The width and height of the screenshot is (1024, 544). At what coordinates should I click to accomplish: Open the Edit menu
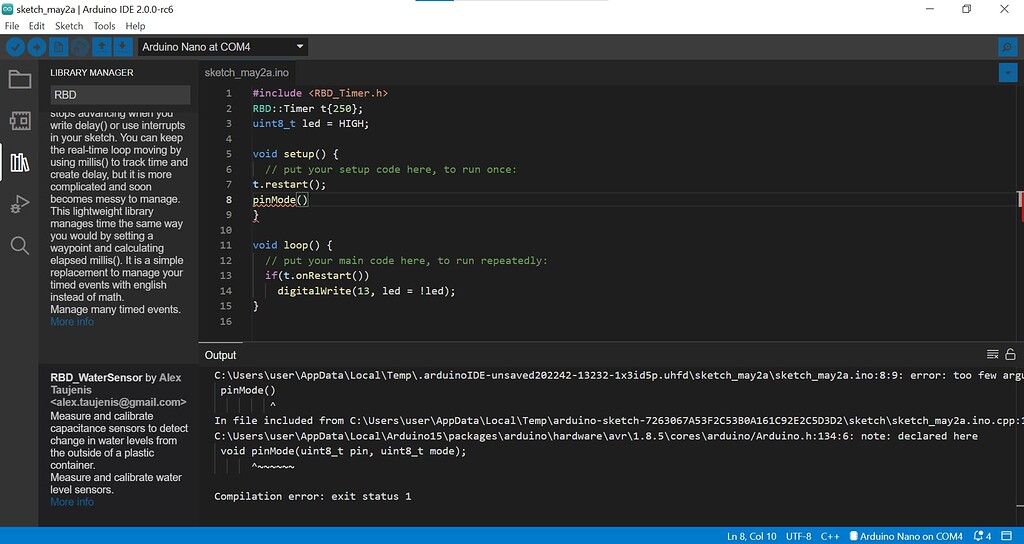coord(37,26)
